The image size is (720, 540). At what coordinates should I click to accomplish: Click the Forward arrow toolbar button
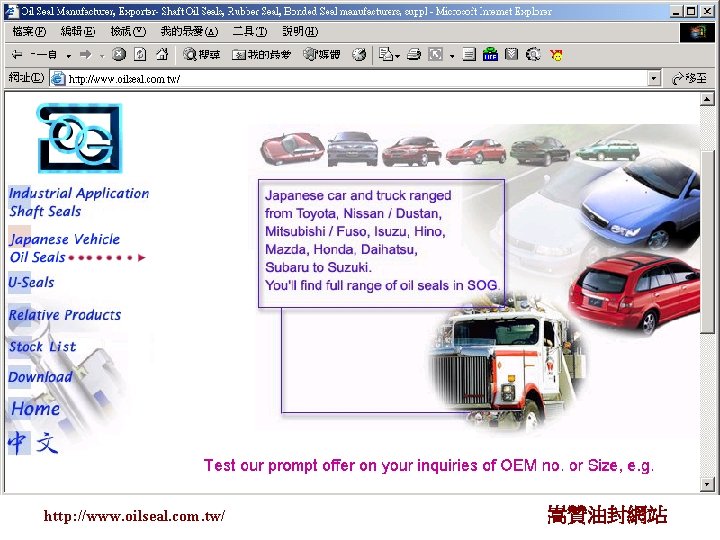point(85,55)
